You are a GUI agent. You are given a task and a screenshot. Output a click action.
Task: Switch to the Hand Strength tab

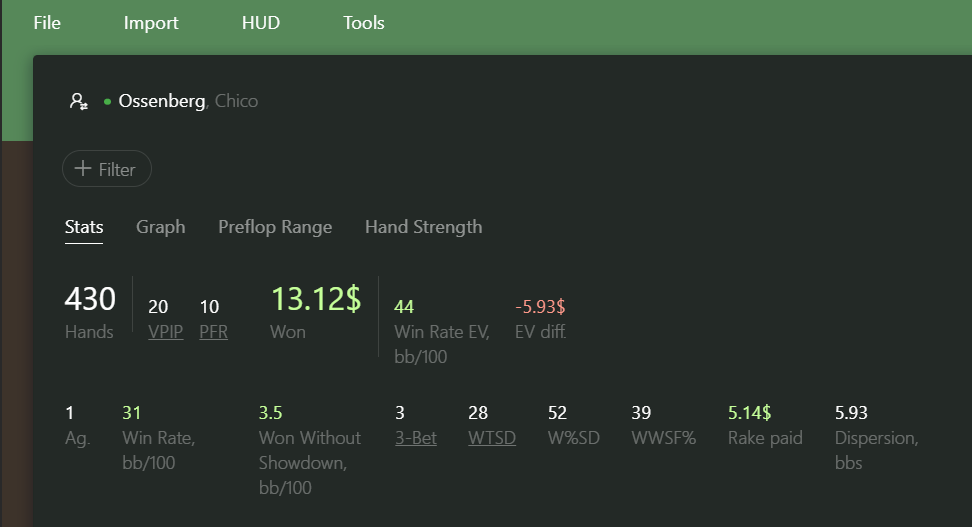click(x=423, y=227)
